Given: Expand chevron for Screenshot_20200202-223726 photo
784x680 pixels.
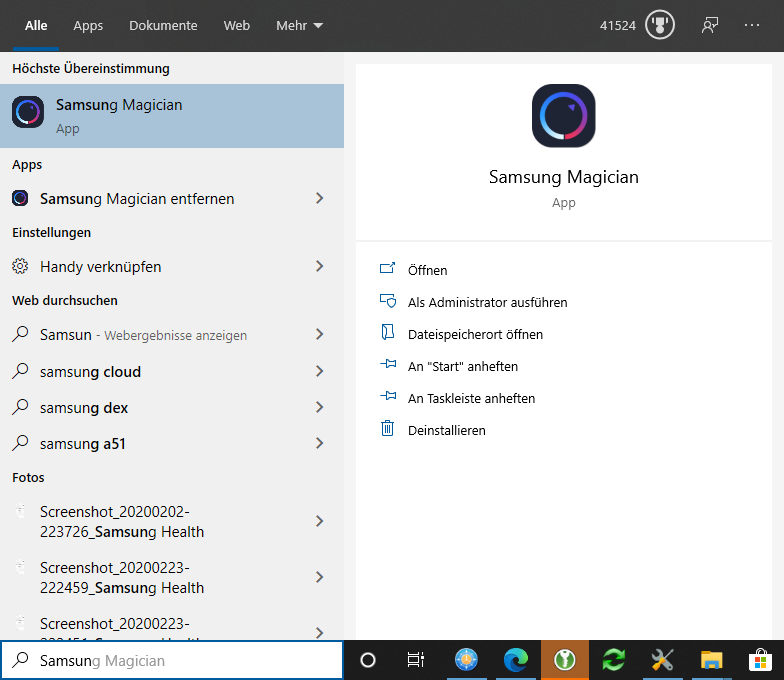Looking at the screenshot, I should coord(320,522).
